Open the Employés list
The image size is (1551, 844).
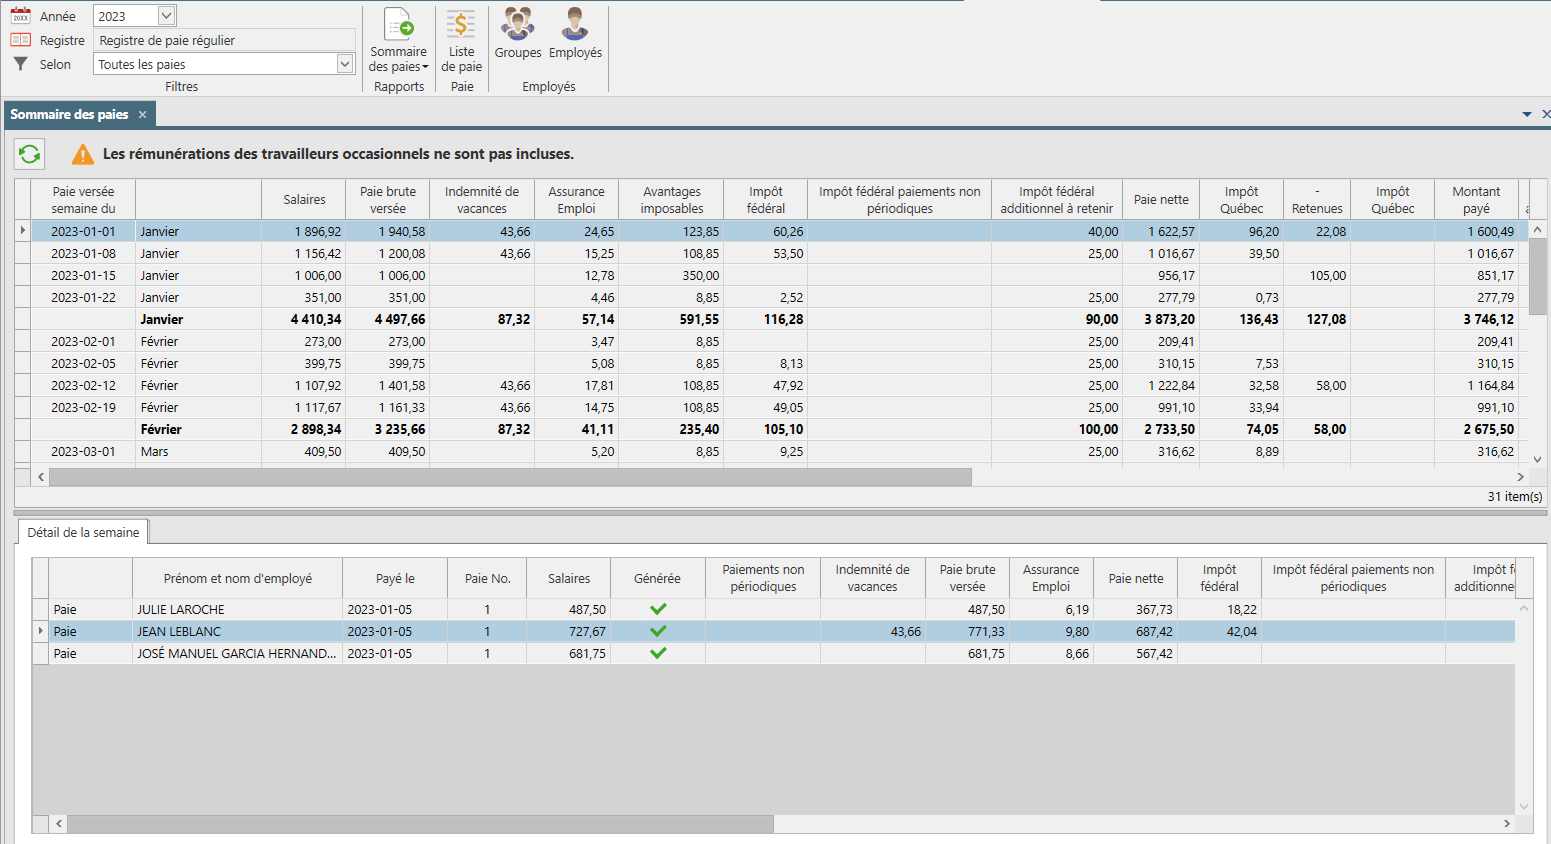575,34
